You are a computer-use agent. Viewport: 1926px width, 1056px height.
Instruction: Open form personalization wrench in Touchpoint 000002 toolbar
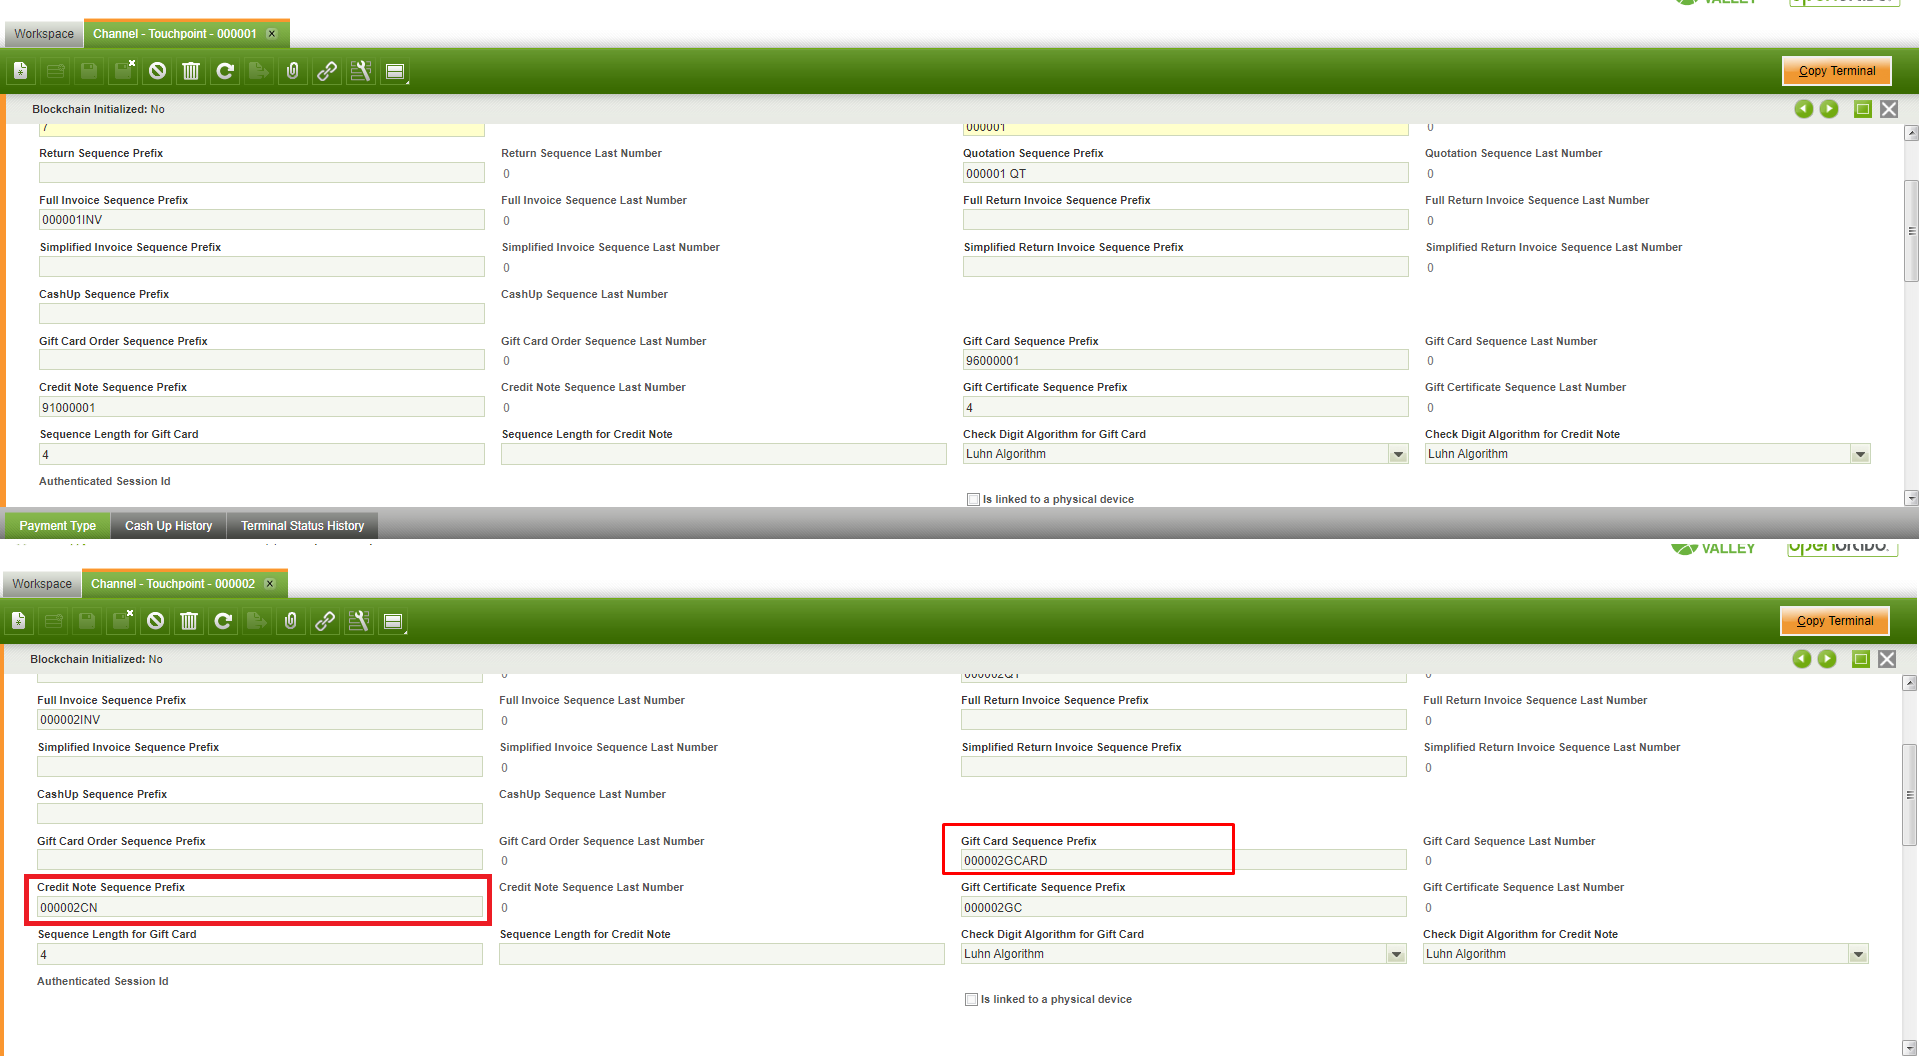pyautogui.click(x=359, y=621)
